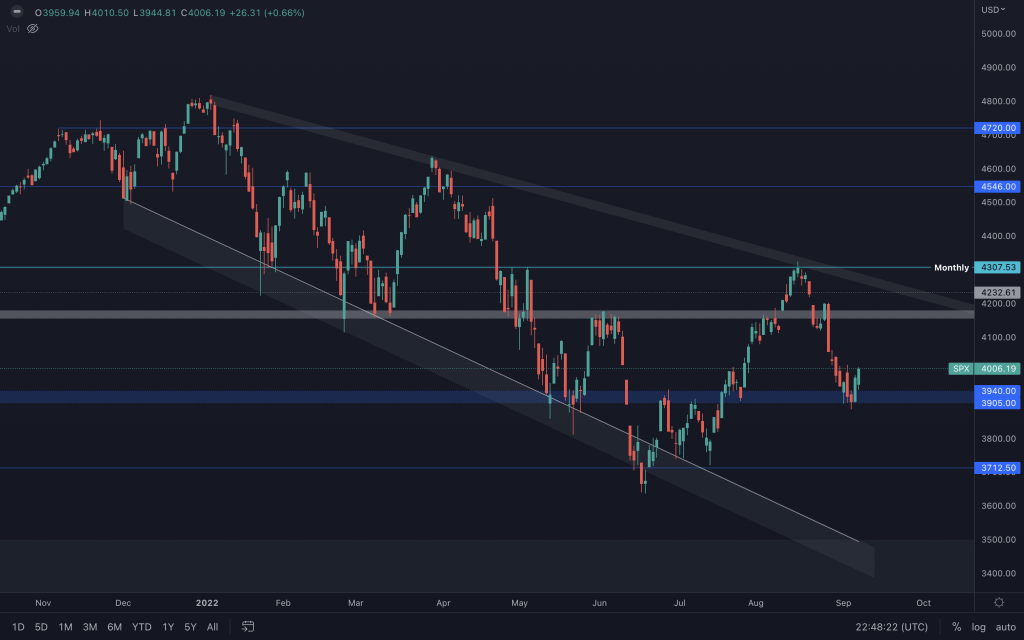Screen dimensions: 1024x640
Task: Switch to 1M time range
Action: [65, 627]
